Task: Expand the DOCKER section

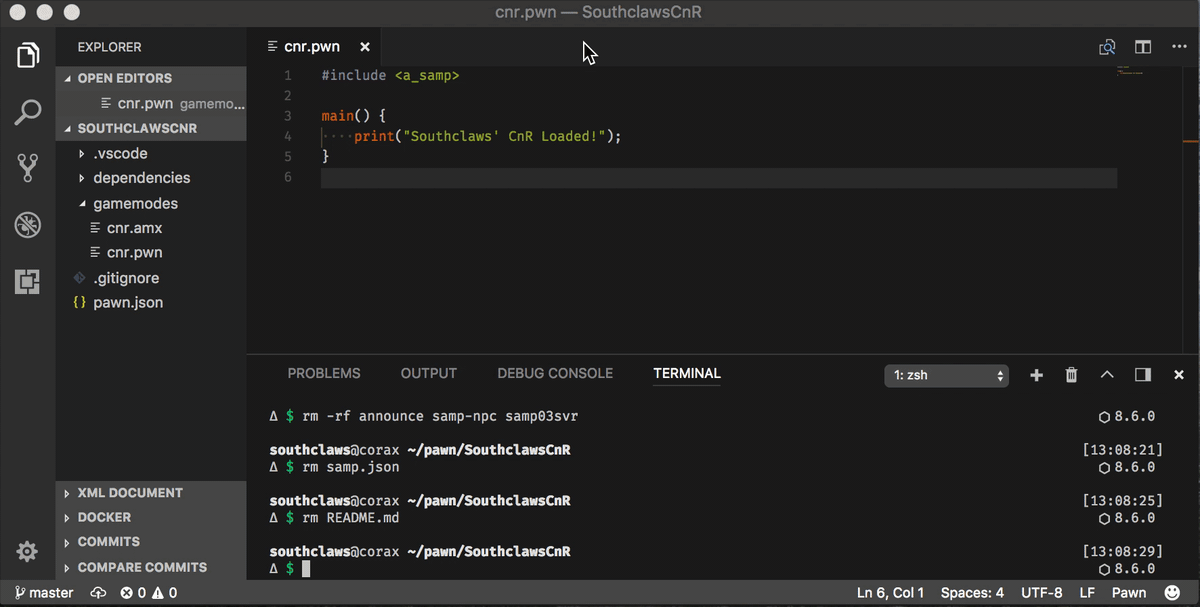Action: tap(151, 517)
